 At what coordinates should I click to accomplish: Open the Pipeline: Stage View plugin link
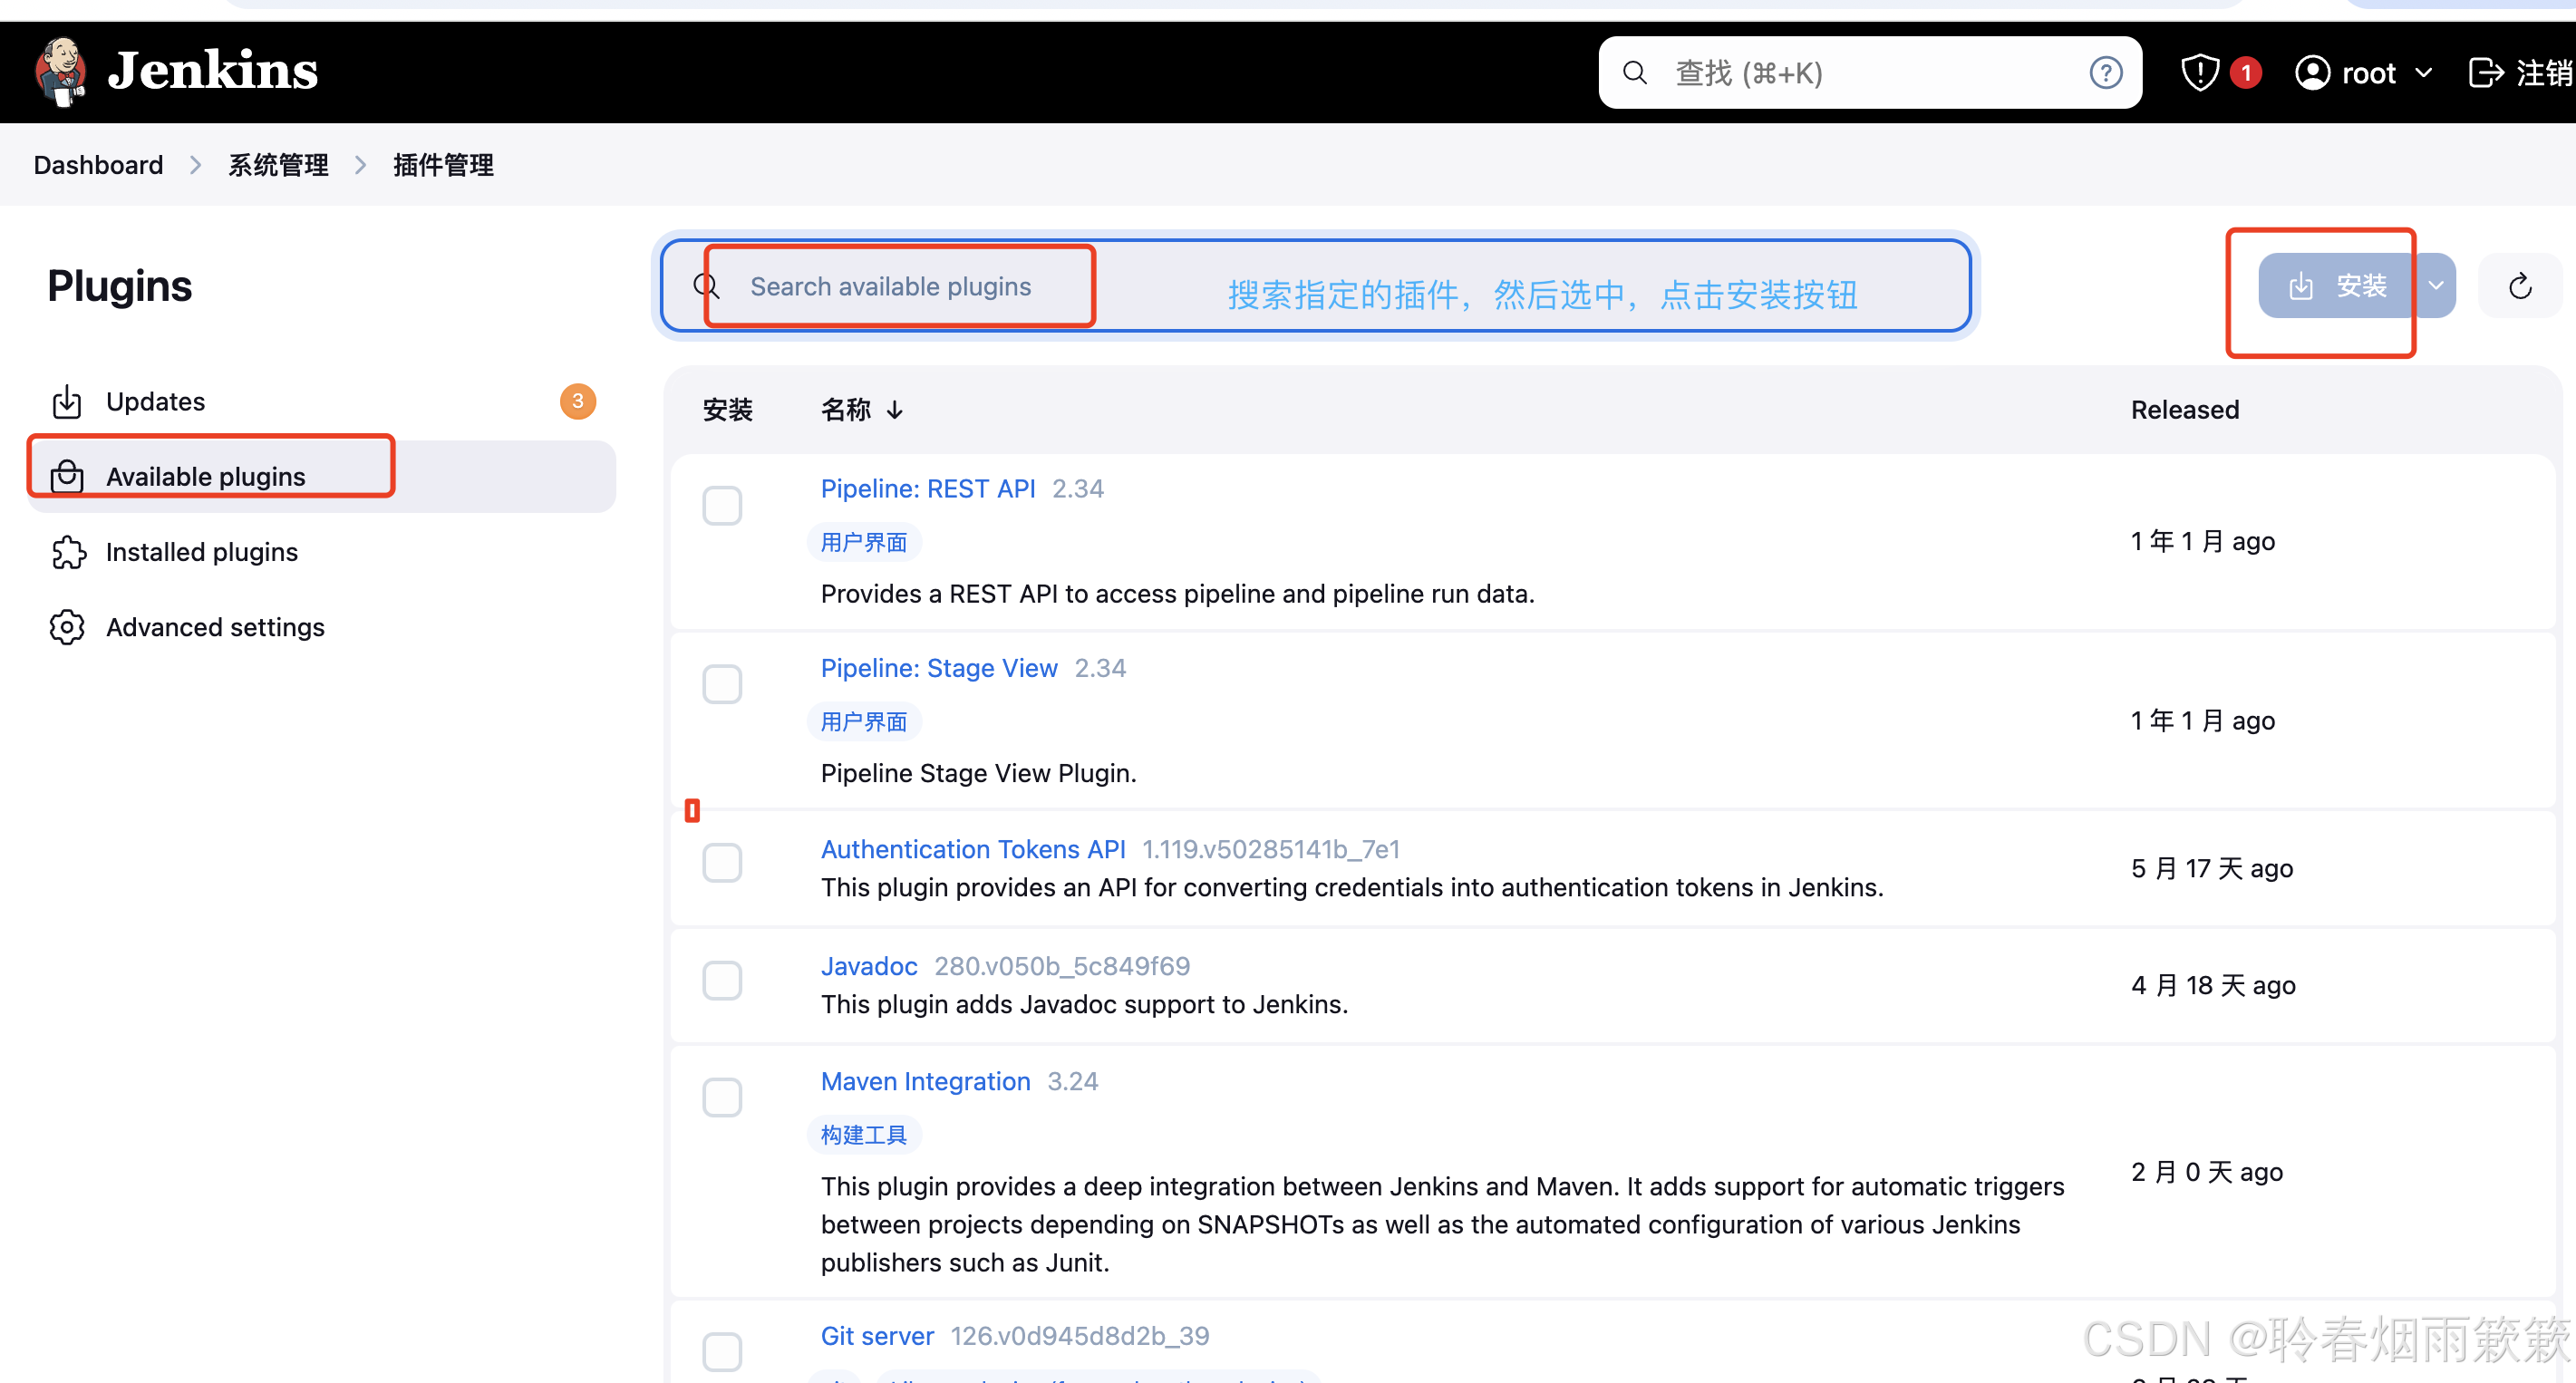[x=938, y=668]
